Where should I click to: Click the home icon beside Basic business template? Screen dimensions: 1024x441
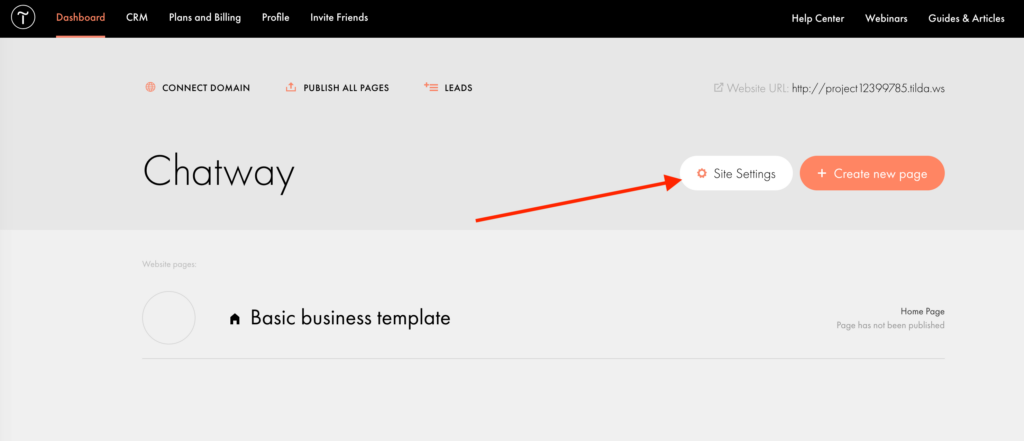(234, 319)
